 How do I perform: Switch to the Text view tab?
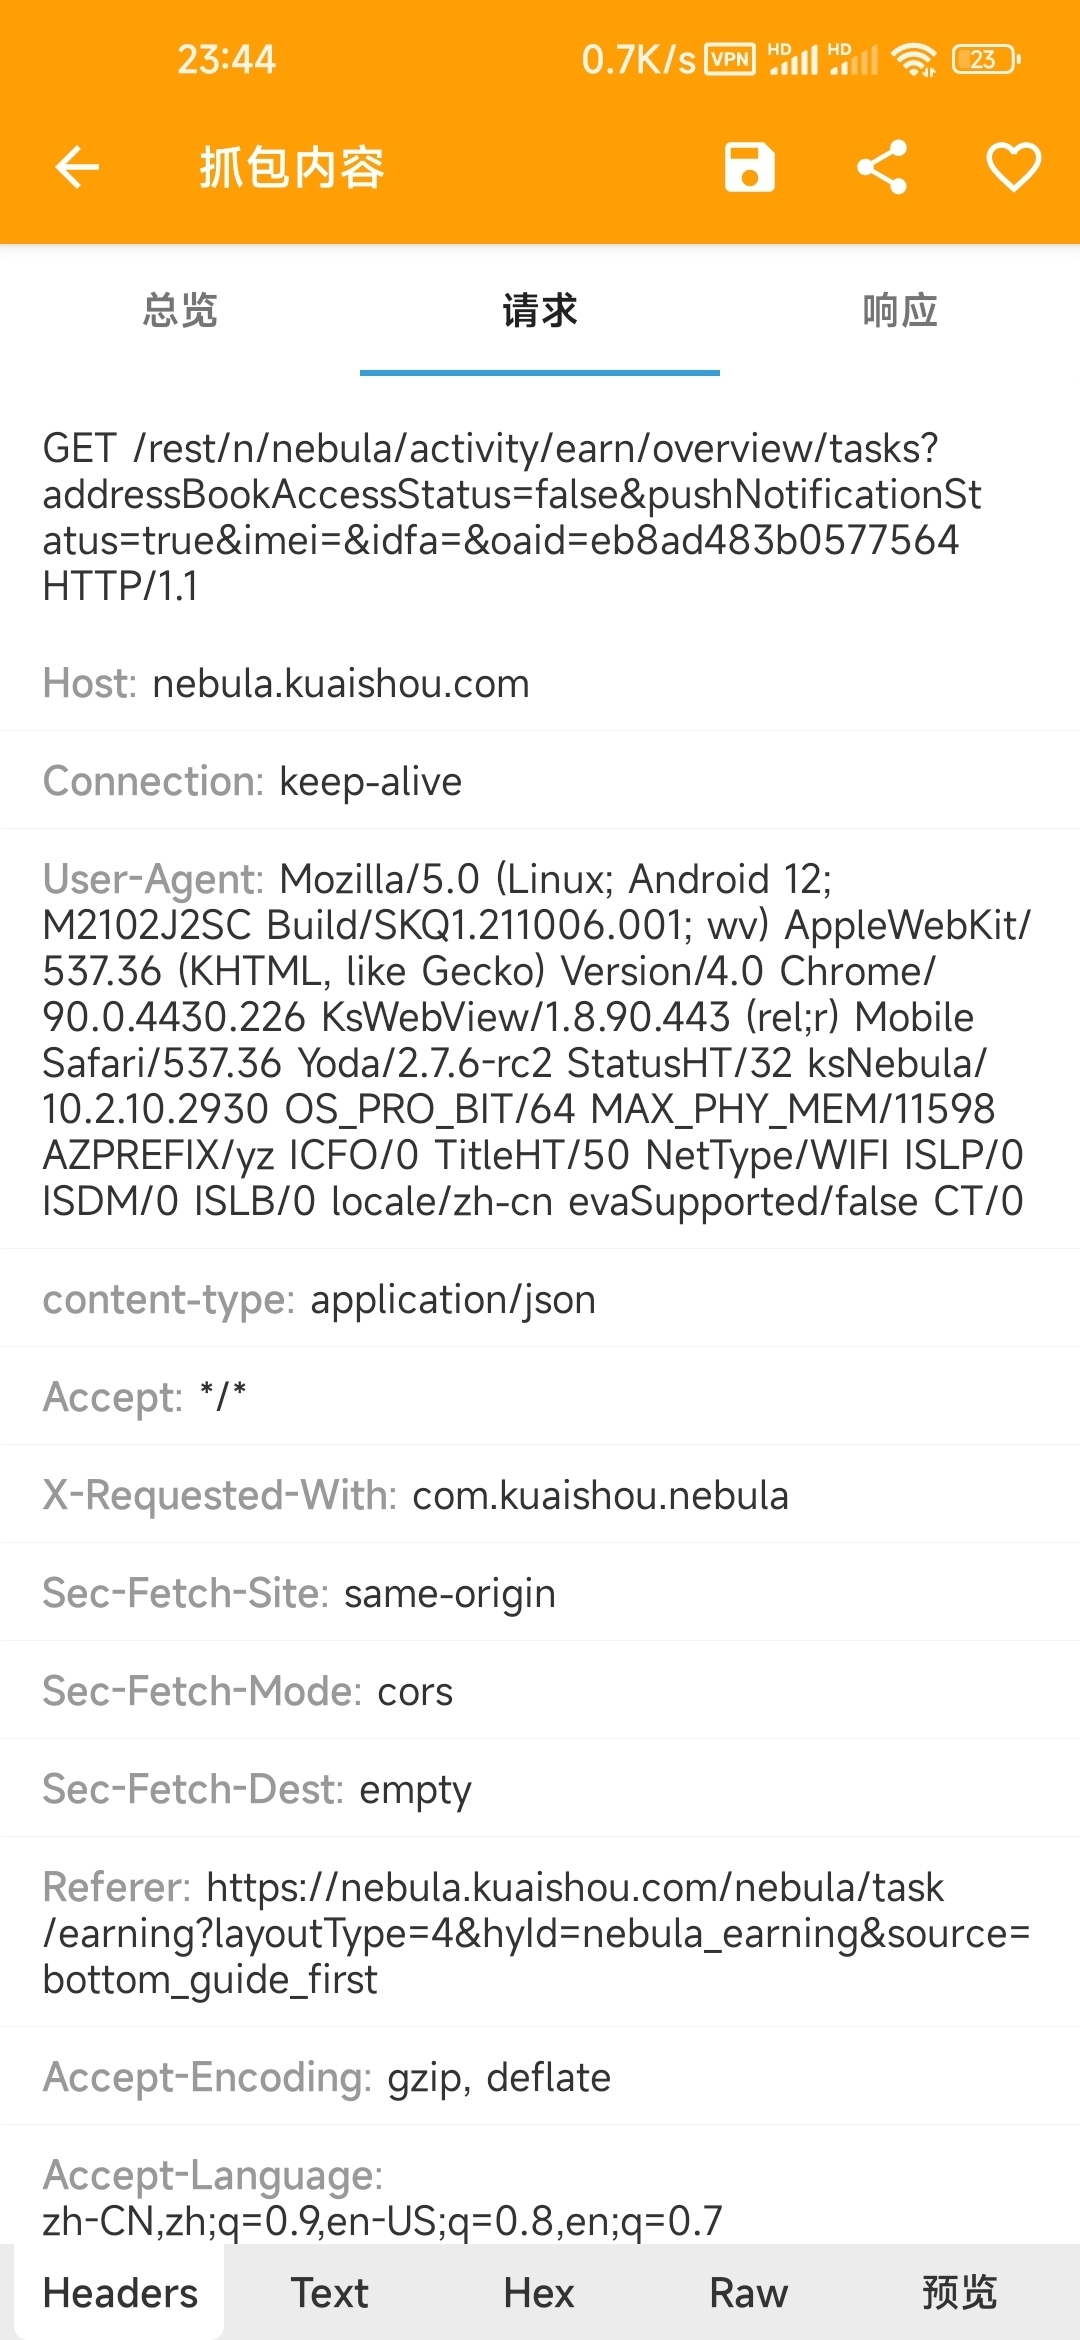coord(330,2292)
